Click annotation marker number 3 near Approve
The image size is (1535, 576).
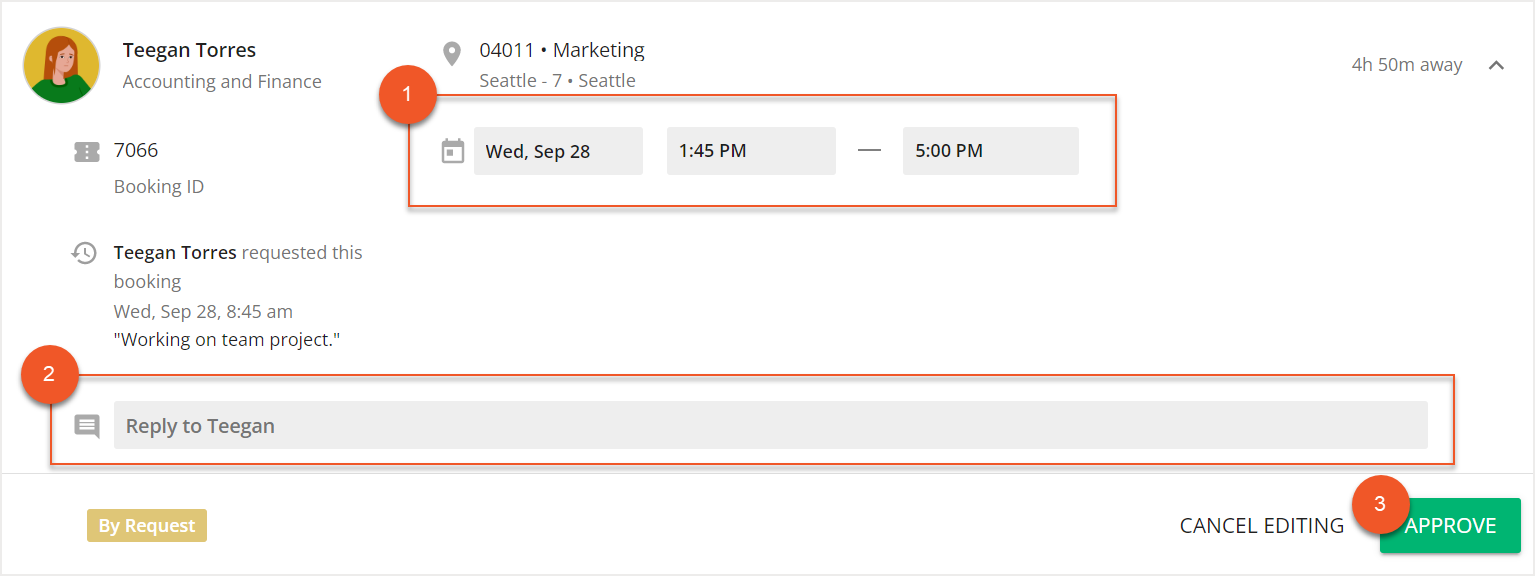tap(1381, 505)
